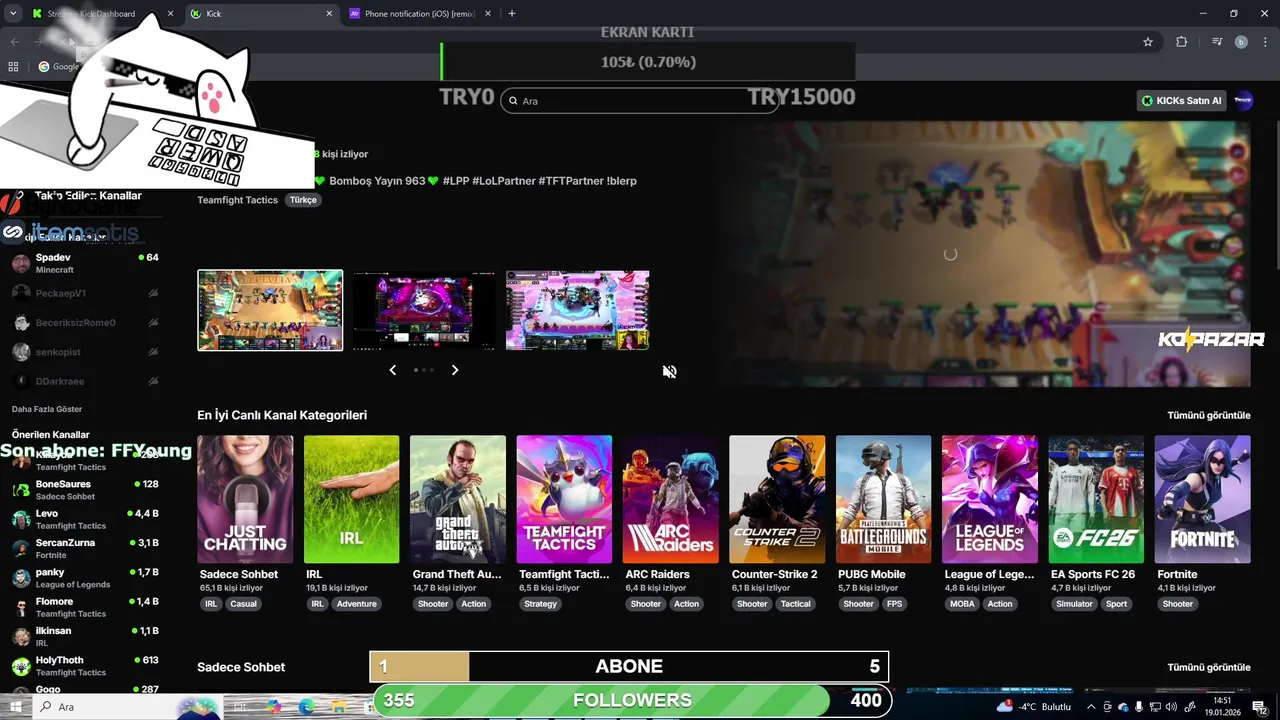
Task: Click the KICKs Satın Al button
Action: [1182, 100]
